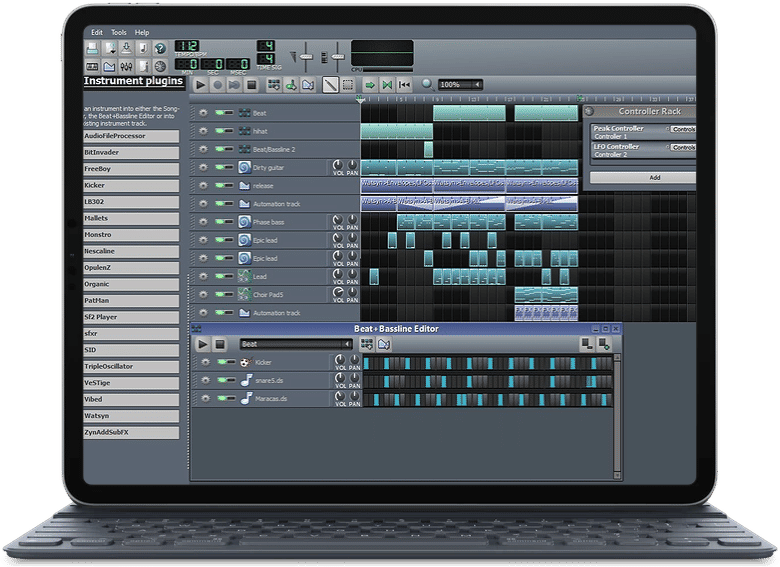Select the Draw mode pencil tool

pyautogui.click(x=330, y=85)
